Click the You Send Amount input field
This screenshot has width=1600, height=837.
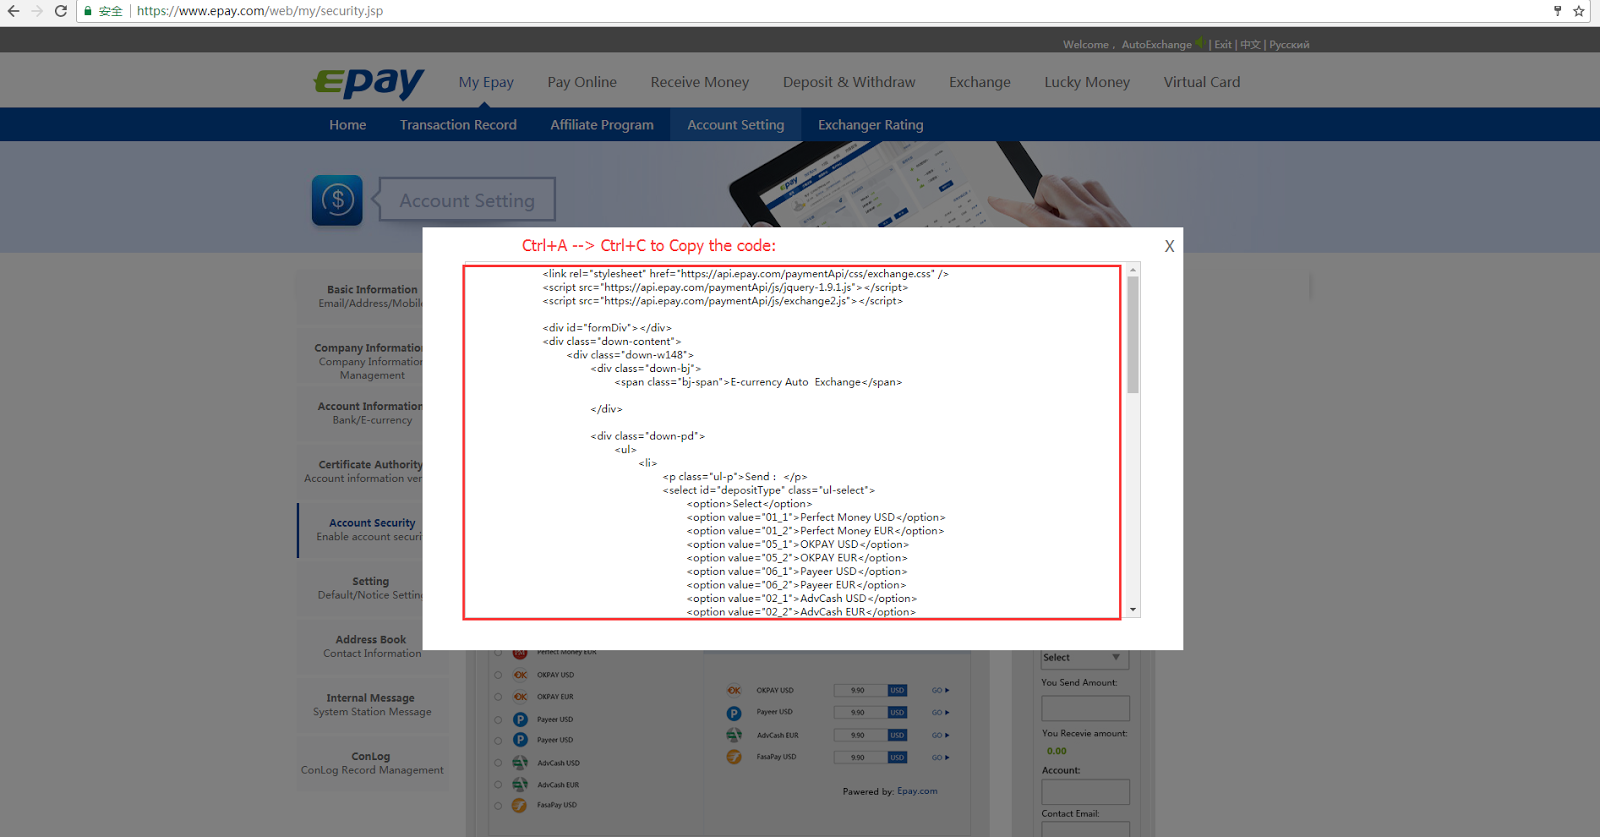pyautogui.click(x=1085, y=708)
